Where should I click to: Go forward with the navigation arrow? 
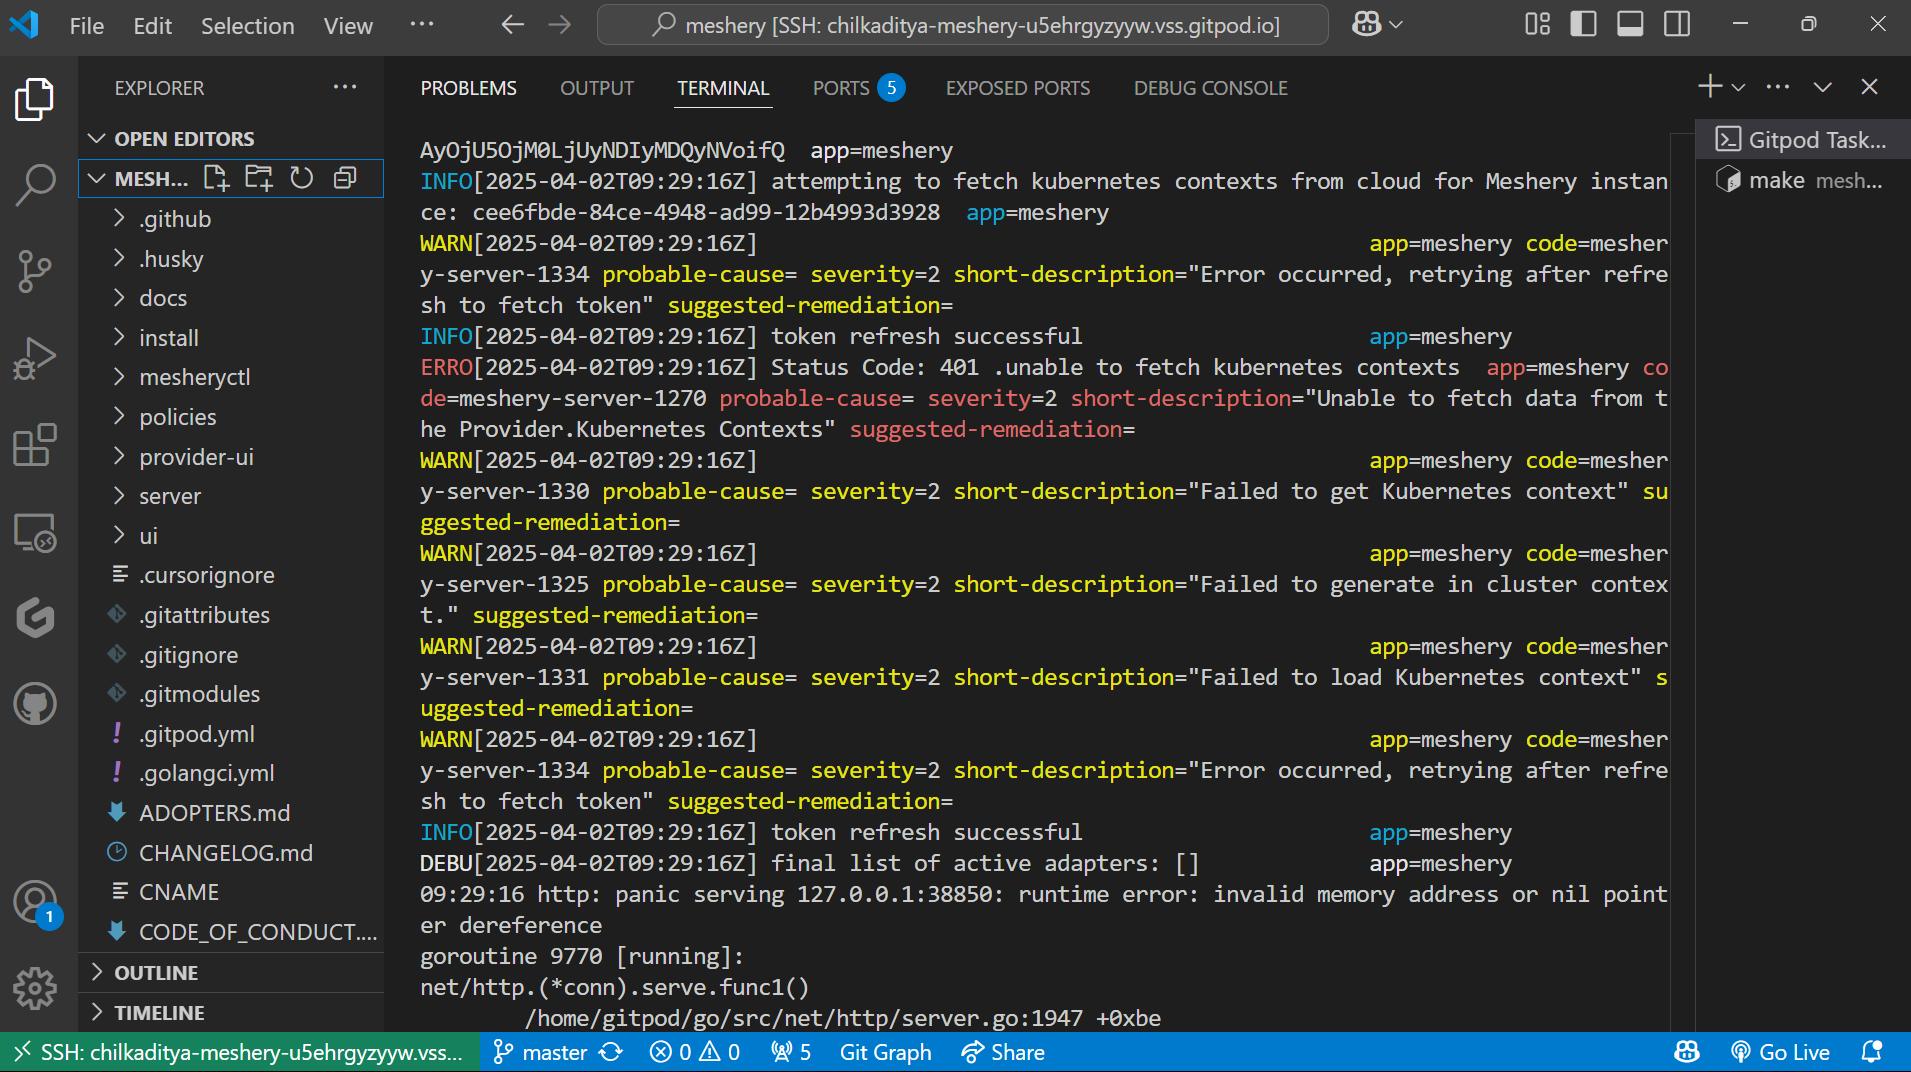click(560, 25)
